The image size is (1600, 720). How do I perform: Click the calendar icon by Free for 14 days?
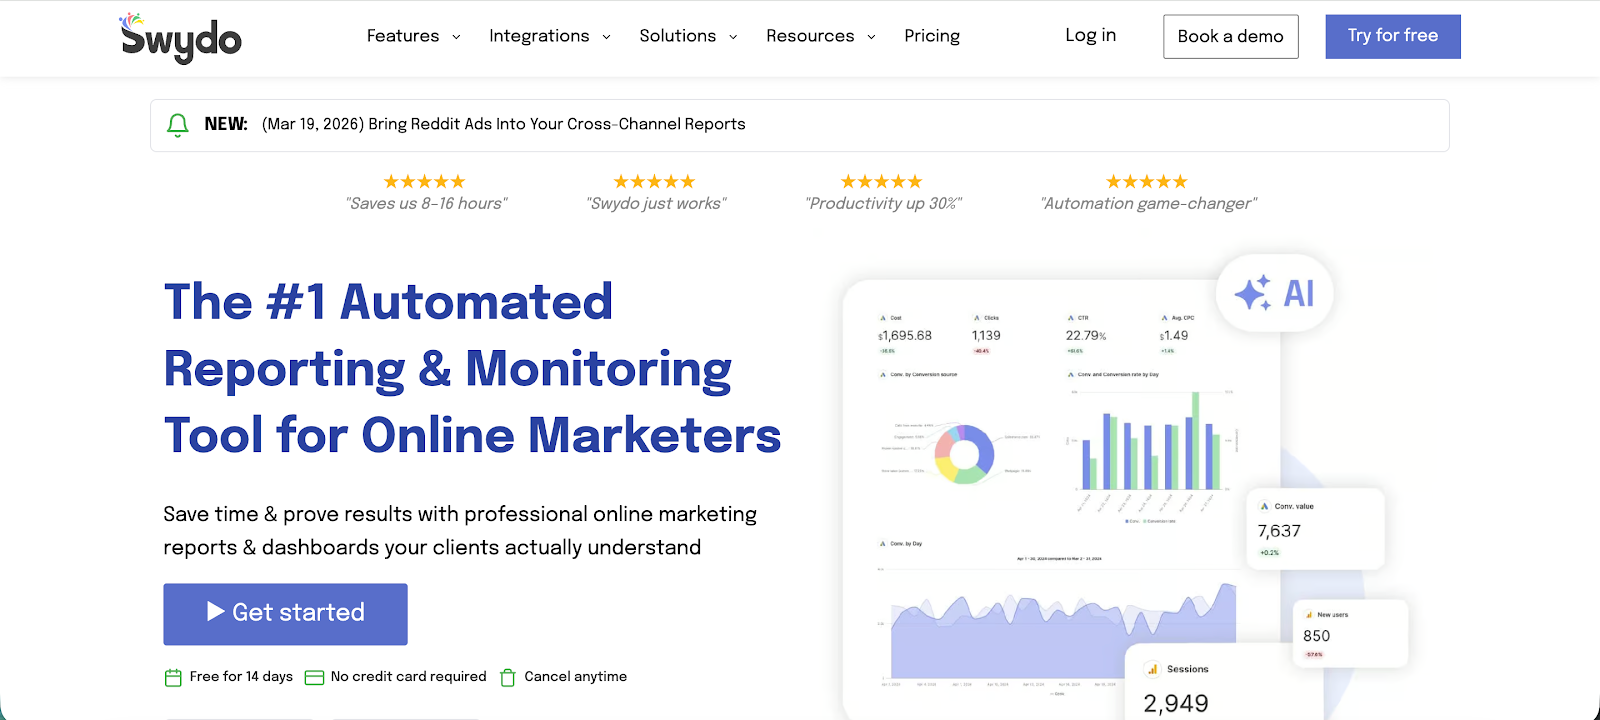coord(173,677)
